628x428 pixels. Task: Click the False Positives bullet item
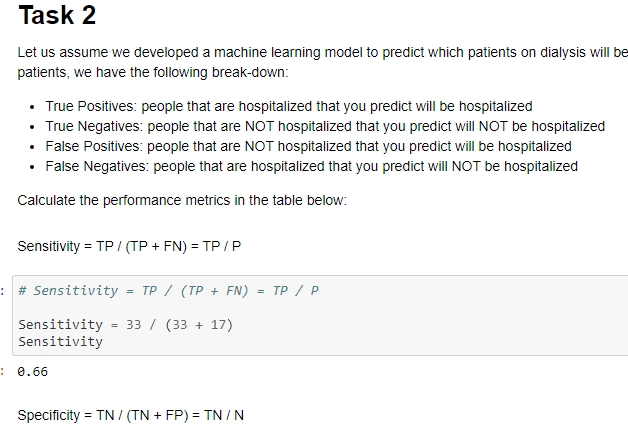click(308, 147)
